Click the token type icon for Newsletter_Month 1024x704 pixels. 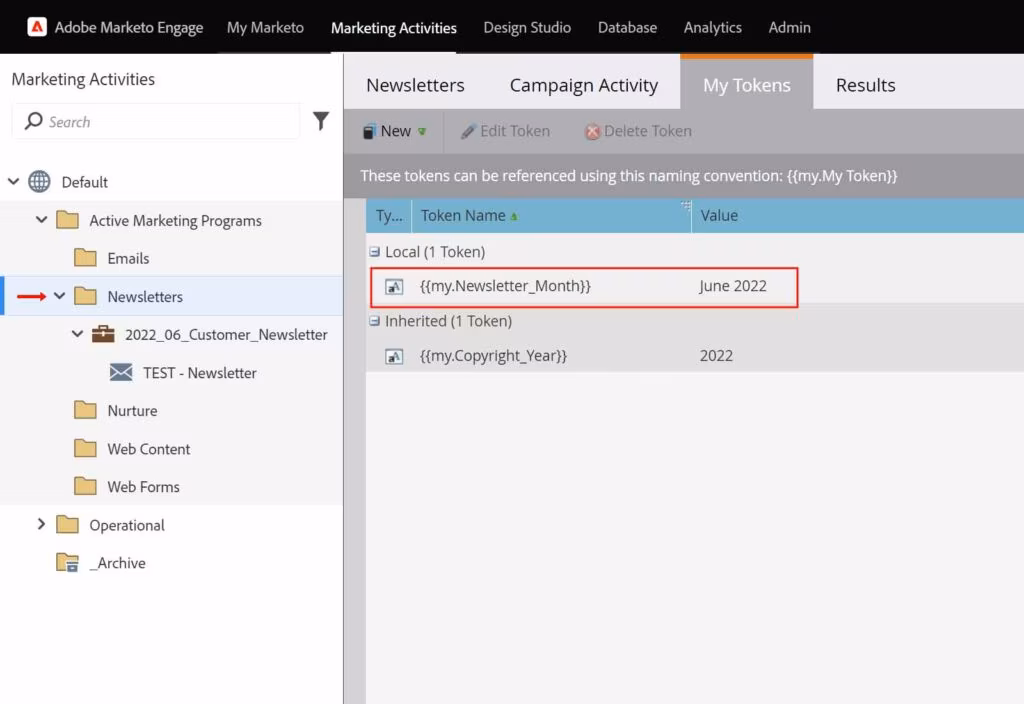coord(394,286)
